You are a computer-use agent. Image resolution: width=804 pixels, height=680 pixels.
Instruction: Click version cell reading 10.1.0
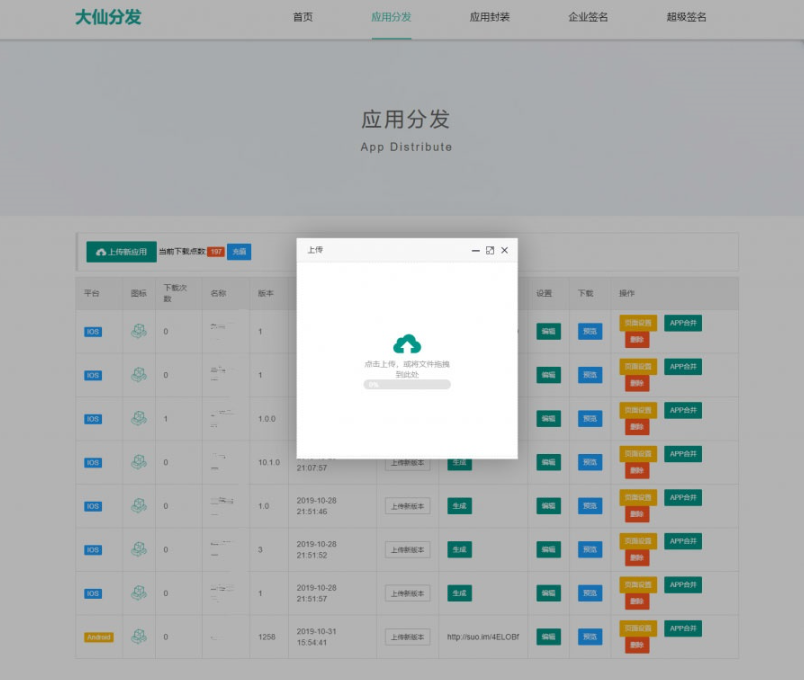point(269,463)
